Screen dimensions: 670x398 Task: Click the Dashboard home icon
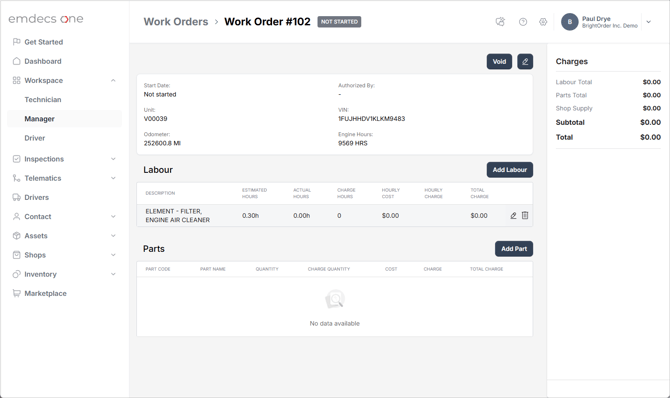[16, 61]
